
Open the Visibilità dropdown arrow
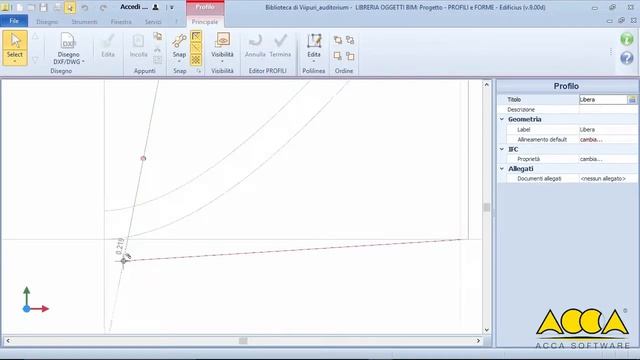tap(222, 62)
